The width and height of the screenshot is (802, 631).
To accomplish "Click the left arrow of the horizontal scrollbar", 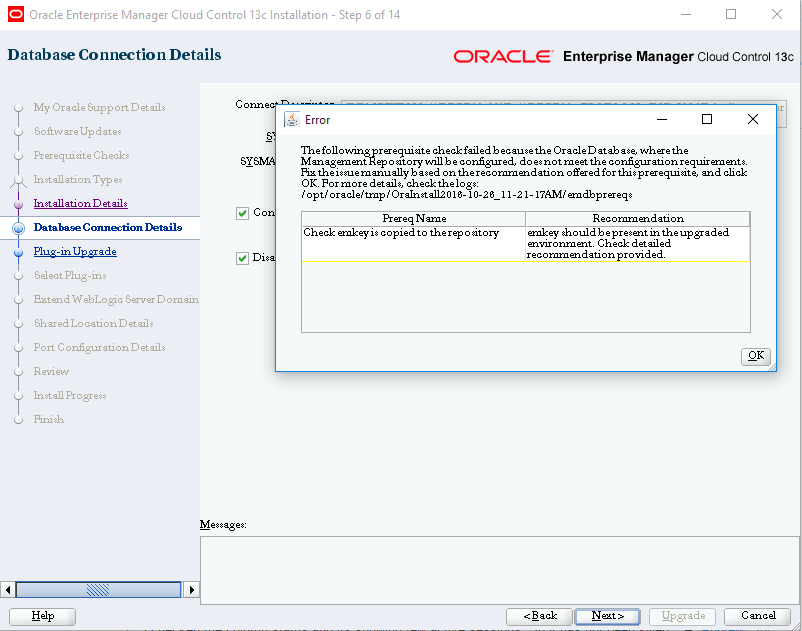I will click(x=7, y=589).
